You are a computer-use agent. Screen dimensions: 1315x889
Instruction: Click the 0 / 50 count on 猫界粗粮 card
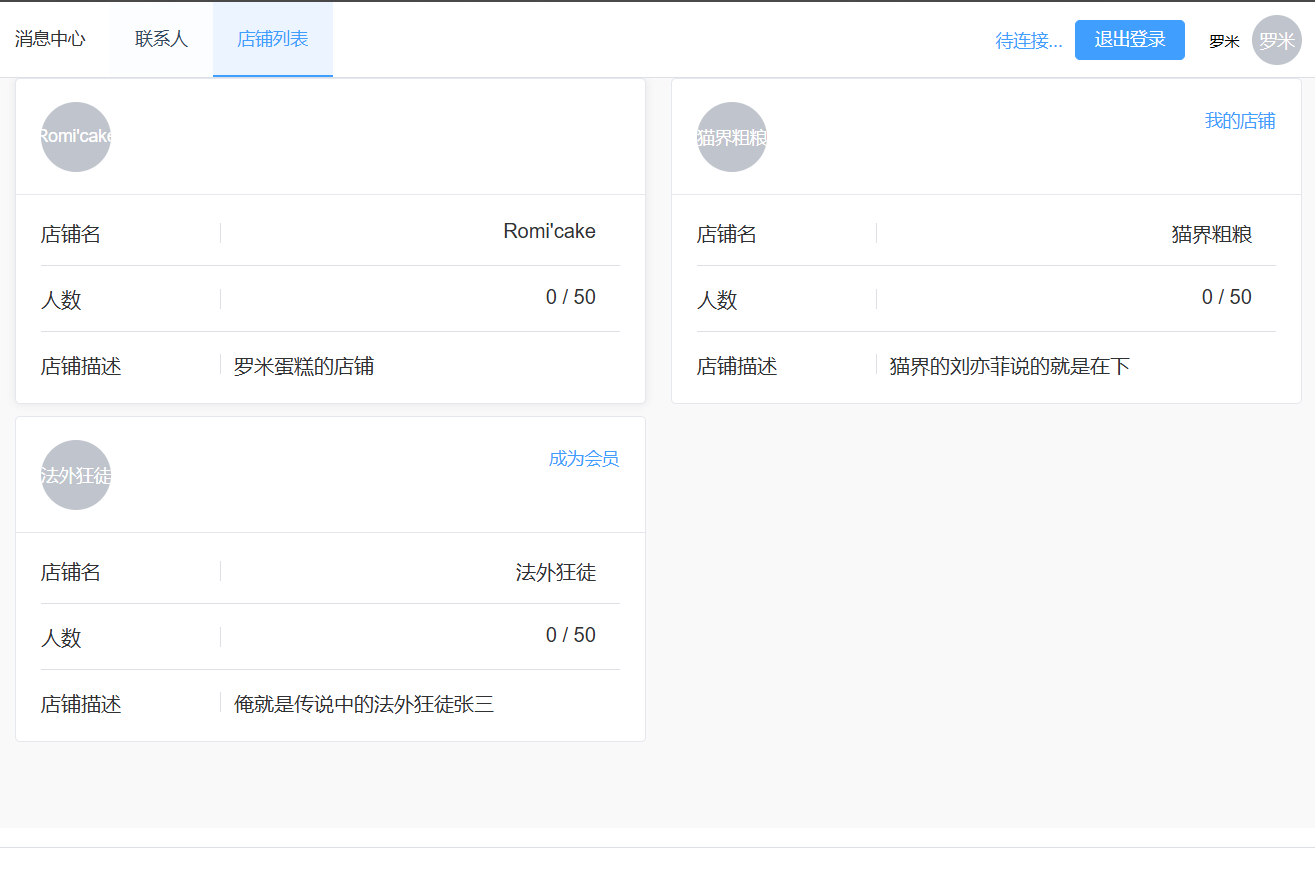coord(1226,297)
